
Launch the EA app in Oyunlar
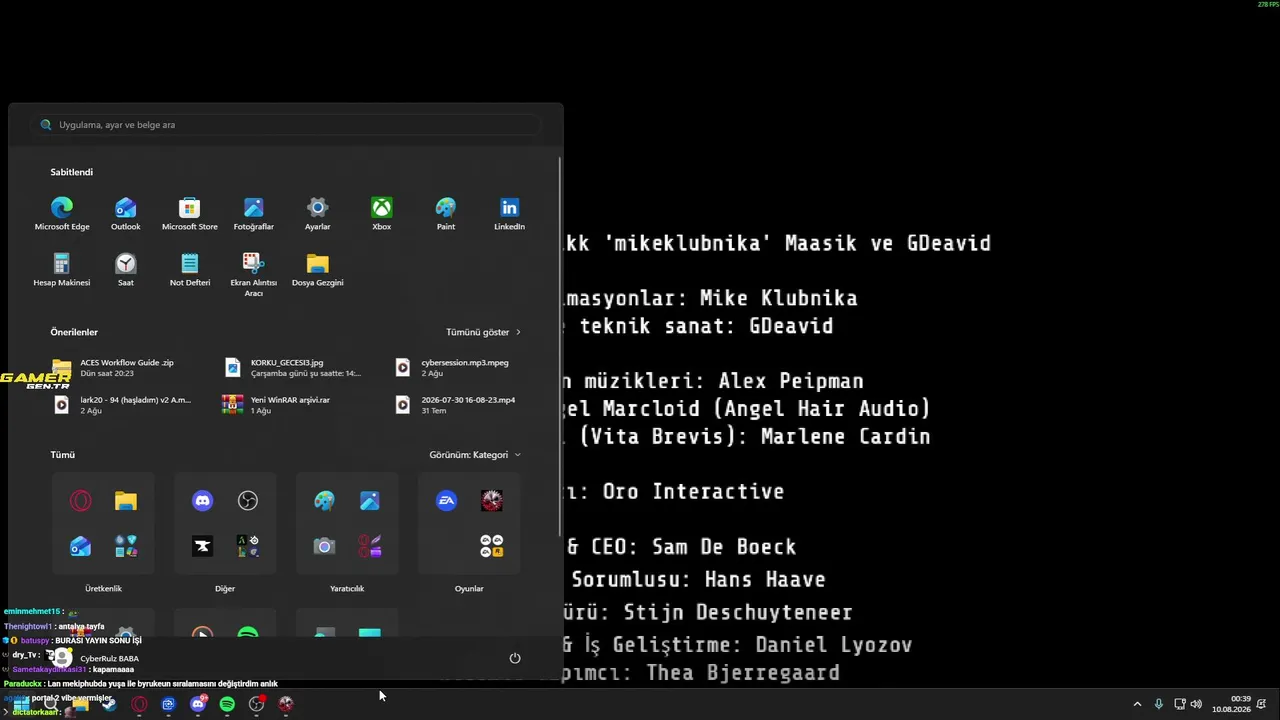(447, 501)
